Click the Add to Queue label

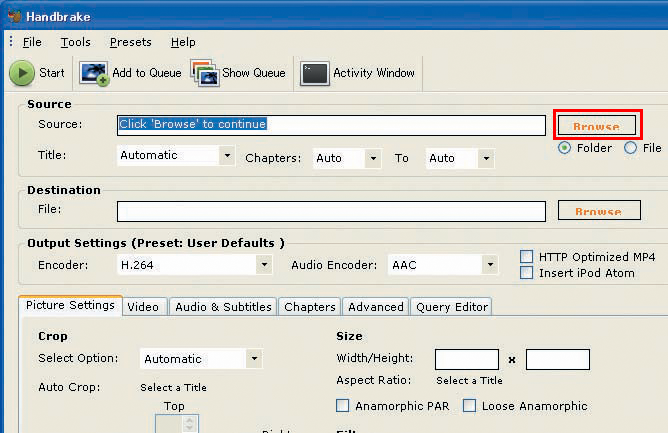147,73
